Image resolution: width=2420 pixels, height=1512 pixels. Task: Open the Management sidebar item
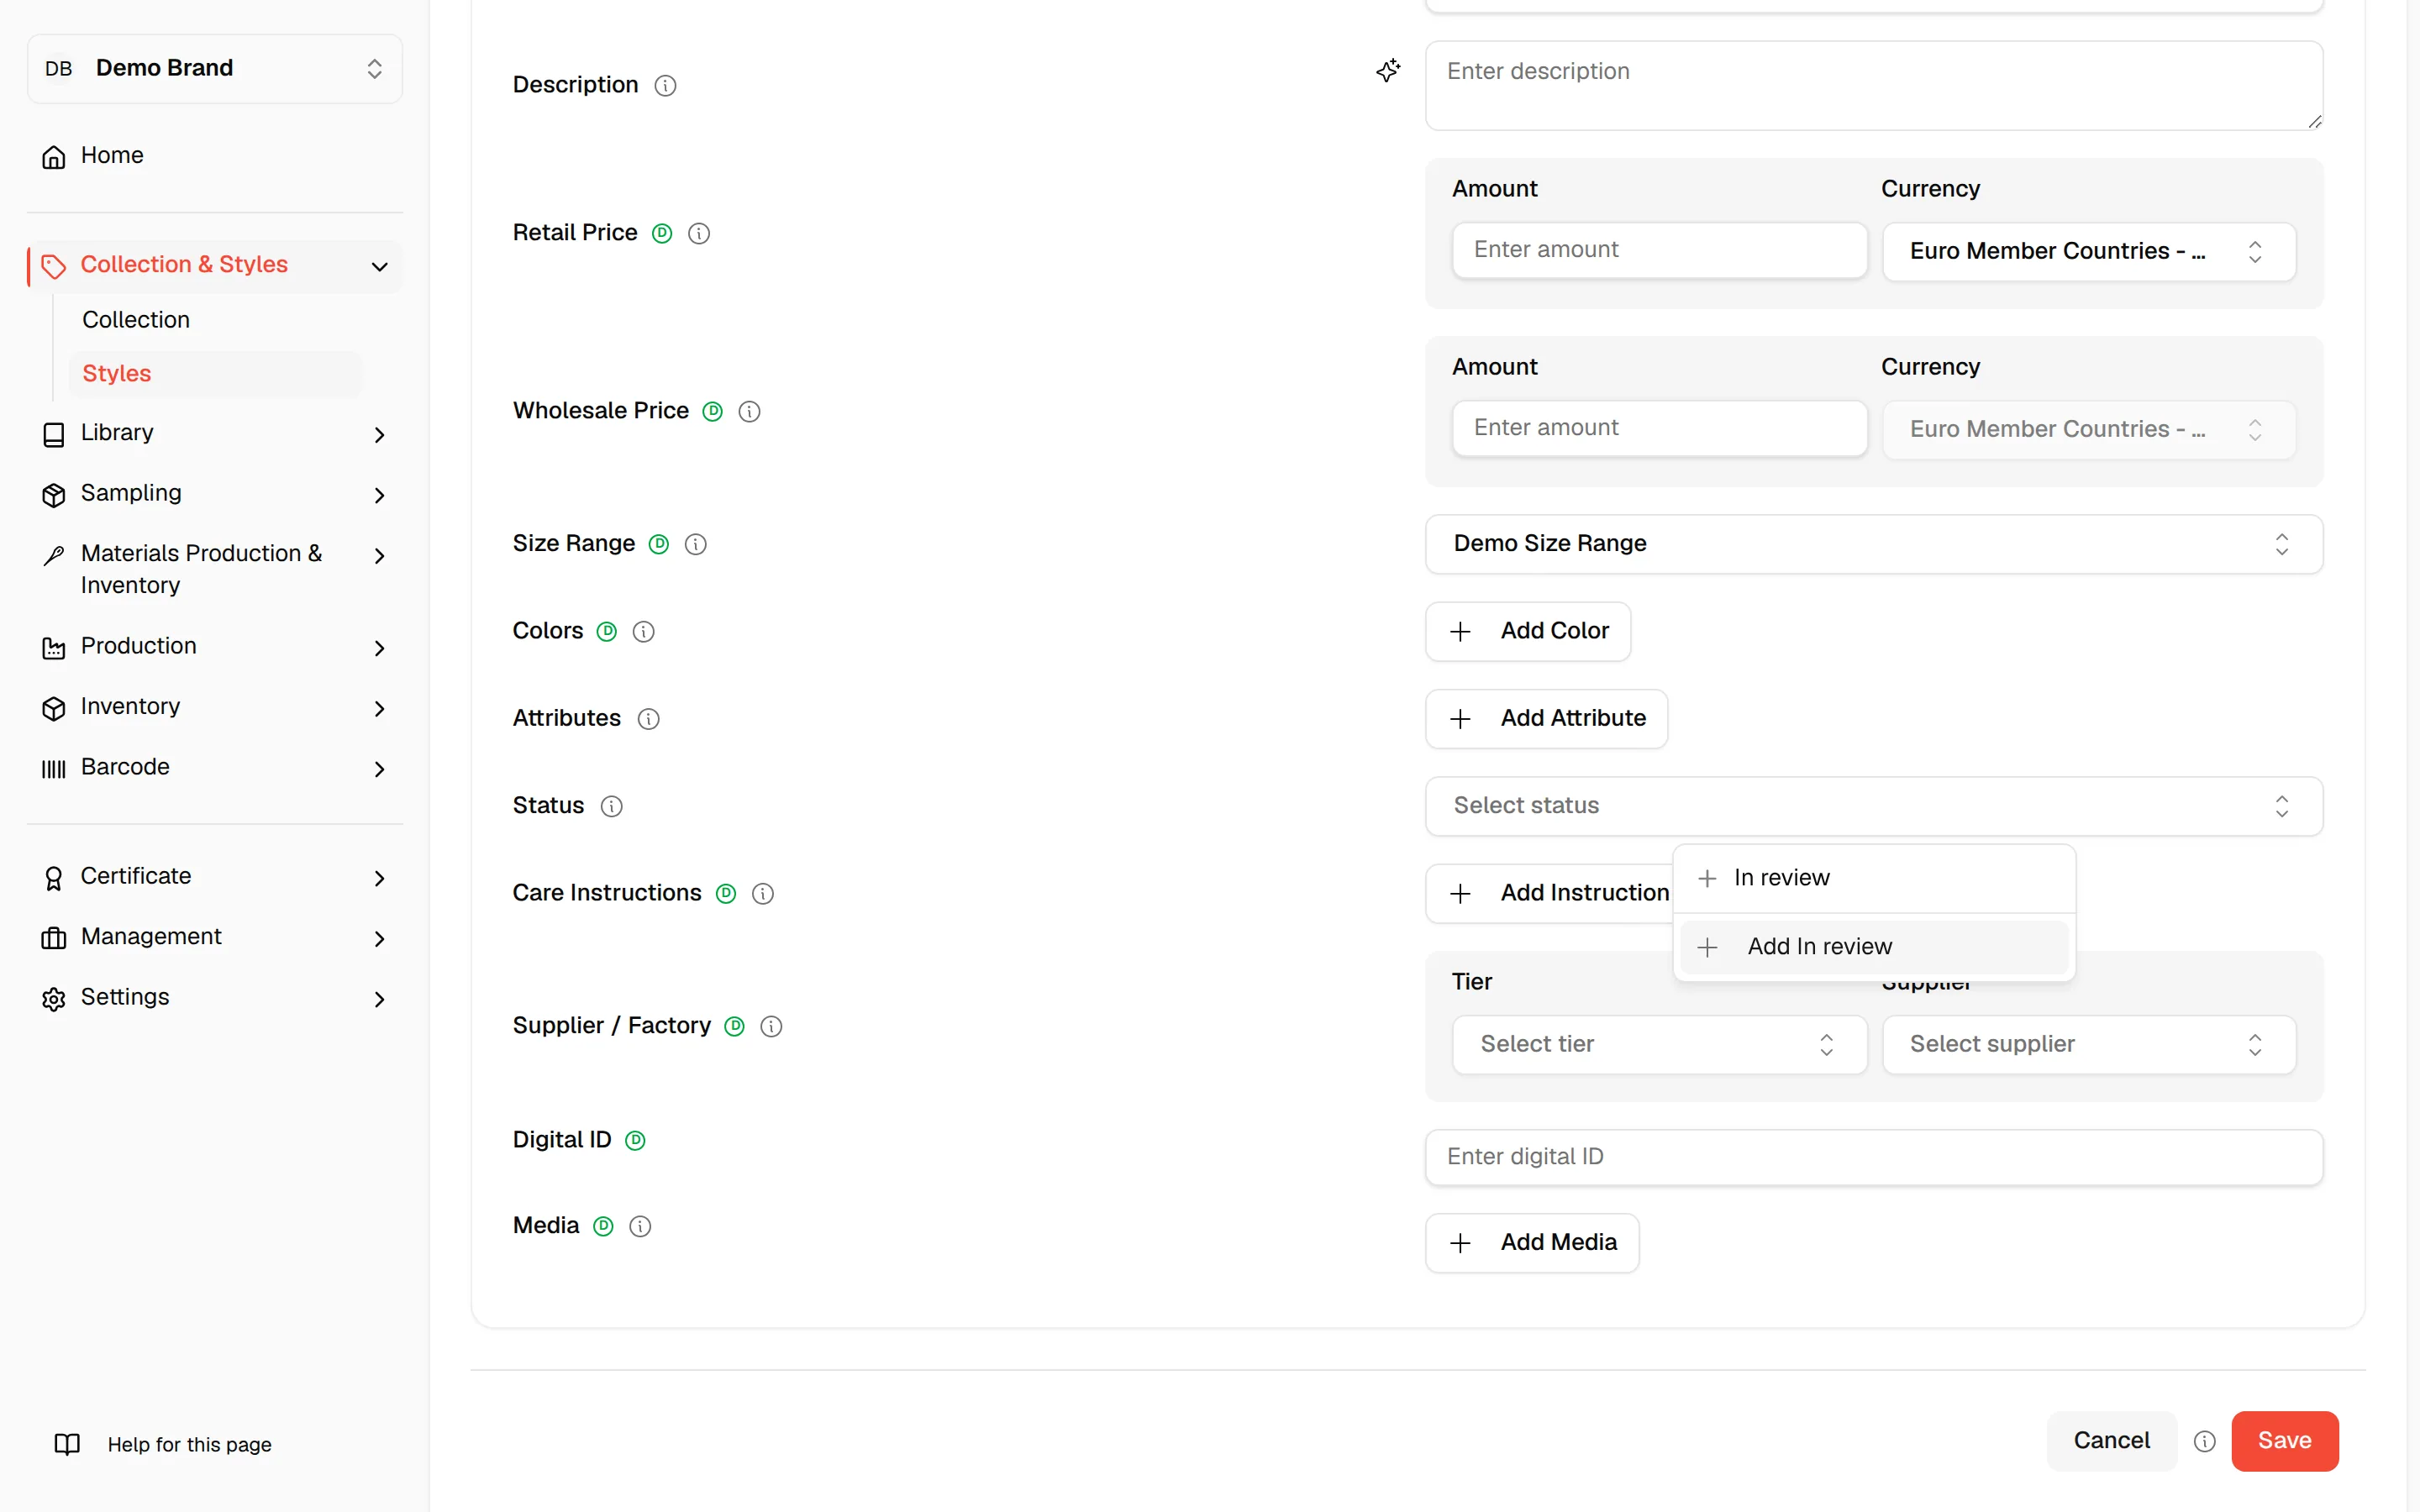point(215,937)
